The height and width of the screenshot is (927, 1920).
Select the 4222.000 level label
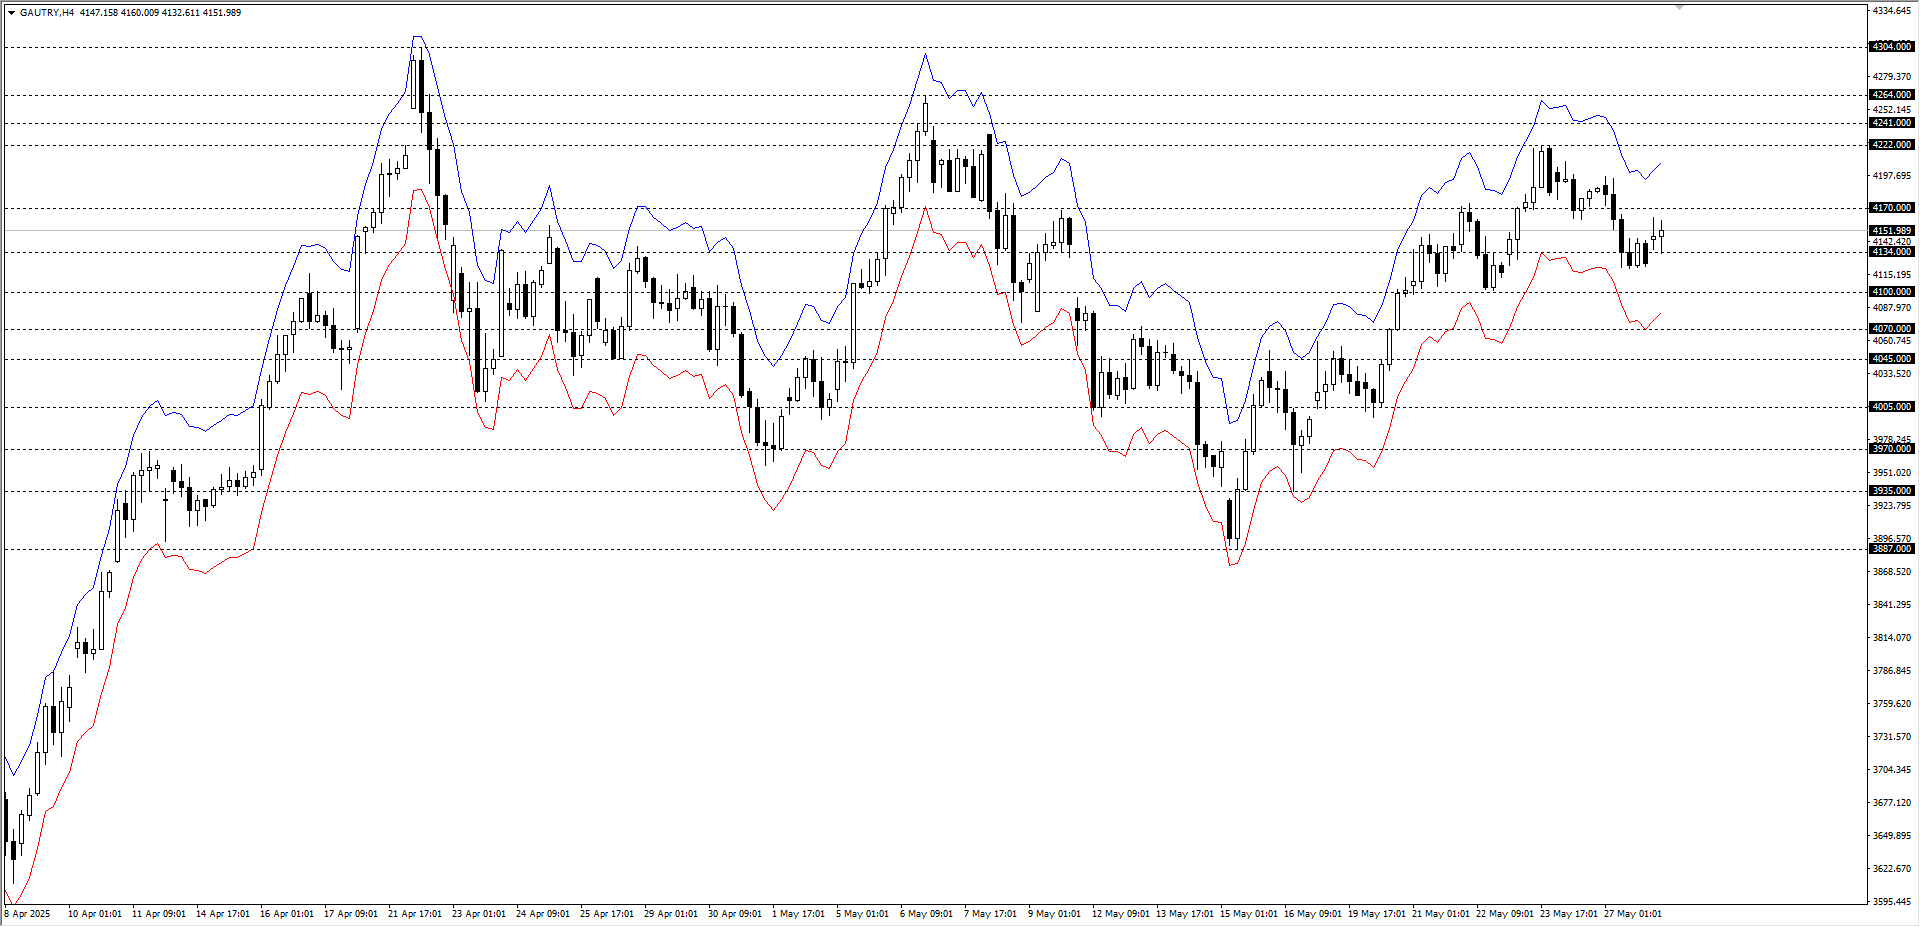[1891, 145]
